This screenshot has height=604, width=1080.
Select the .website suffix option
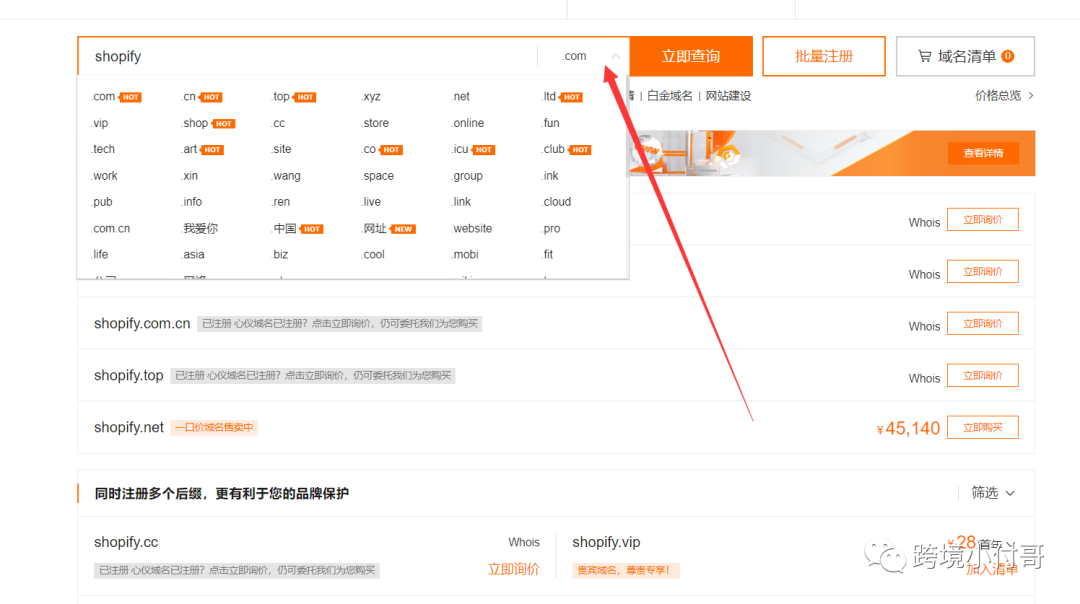(472, 229)
